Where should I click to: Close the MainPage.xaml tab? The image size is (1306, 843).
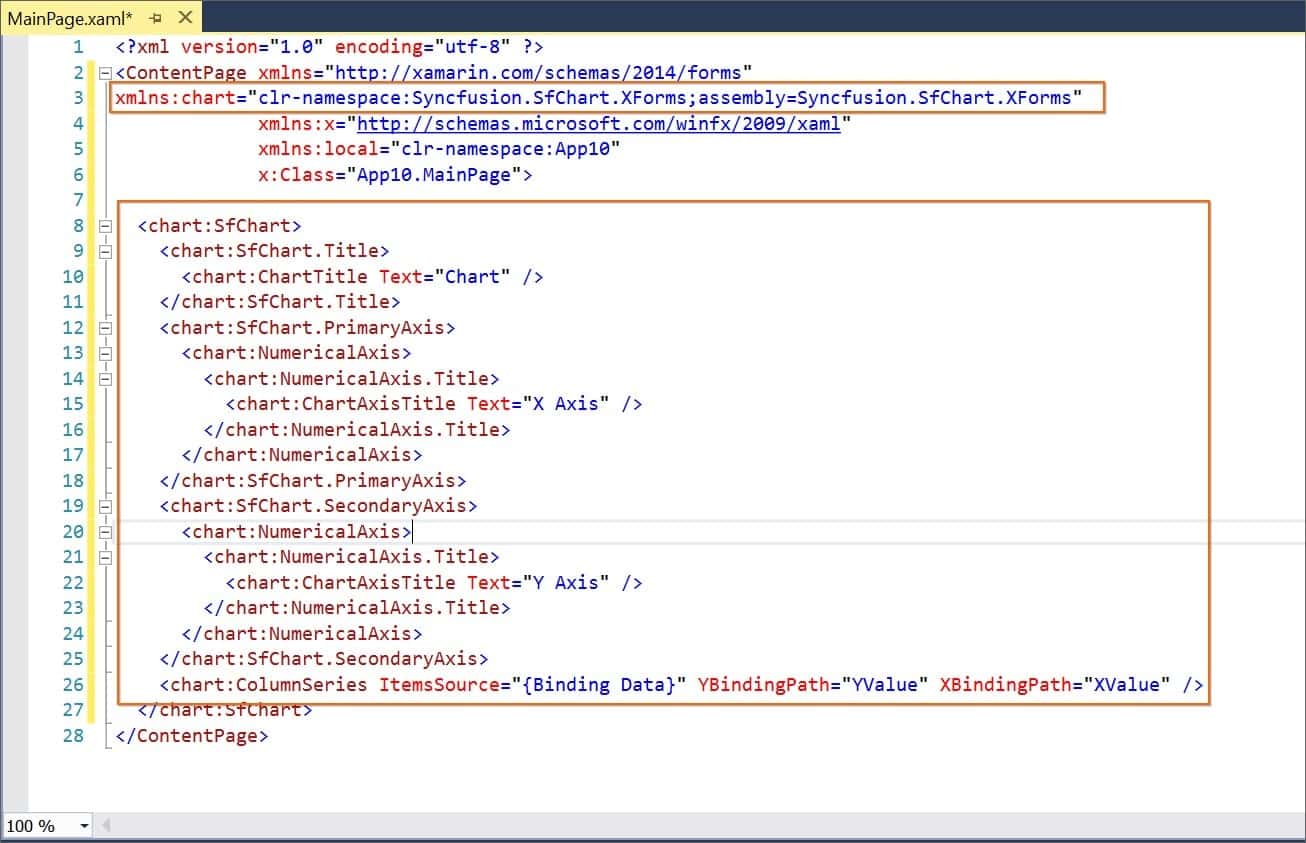[185, 18]
